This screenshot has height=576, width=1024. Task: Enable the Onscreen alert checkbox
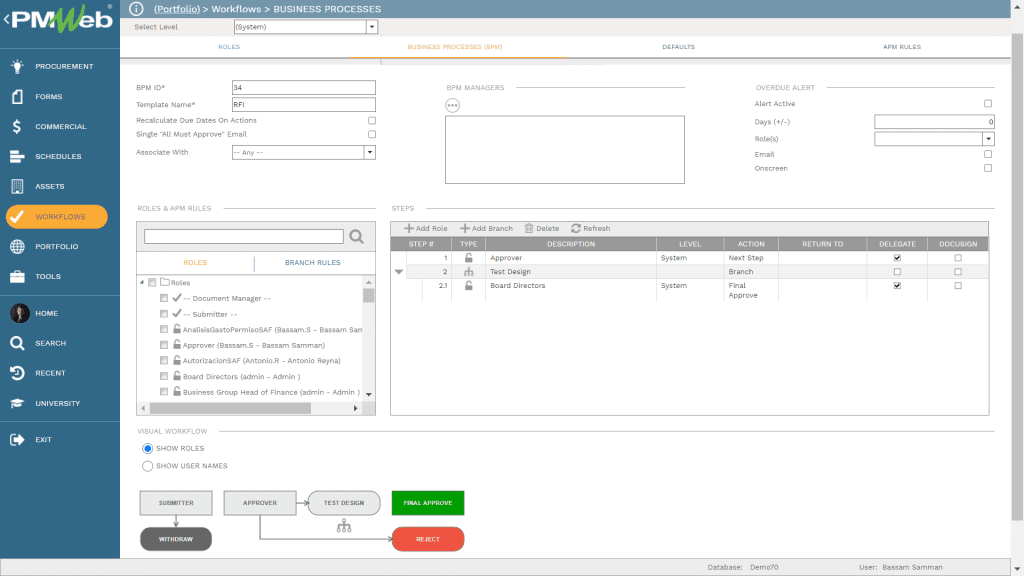[987, 168]
